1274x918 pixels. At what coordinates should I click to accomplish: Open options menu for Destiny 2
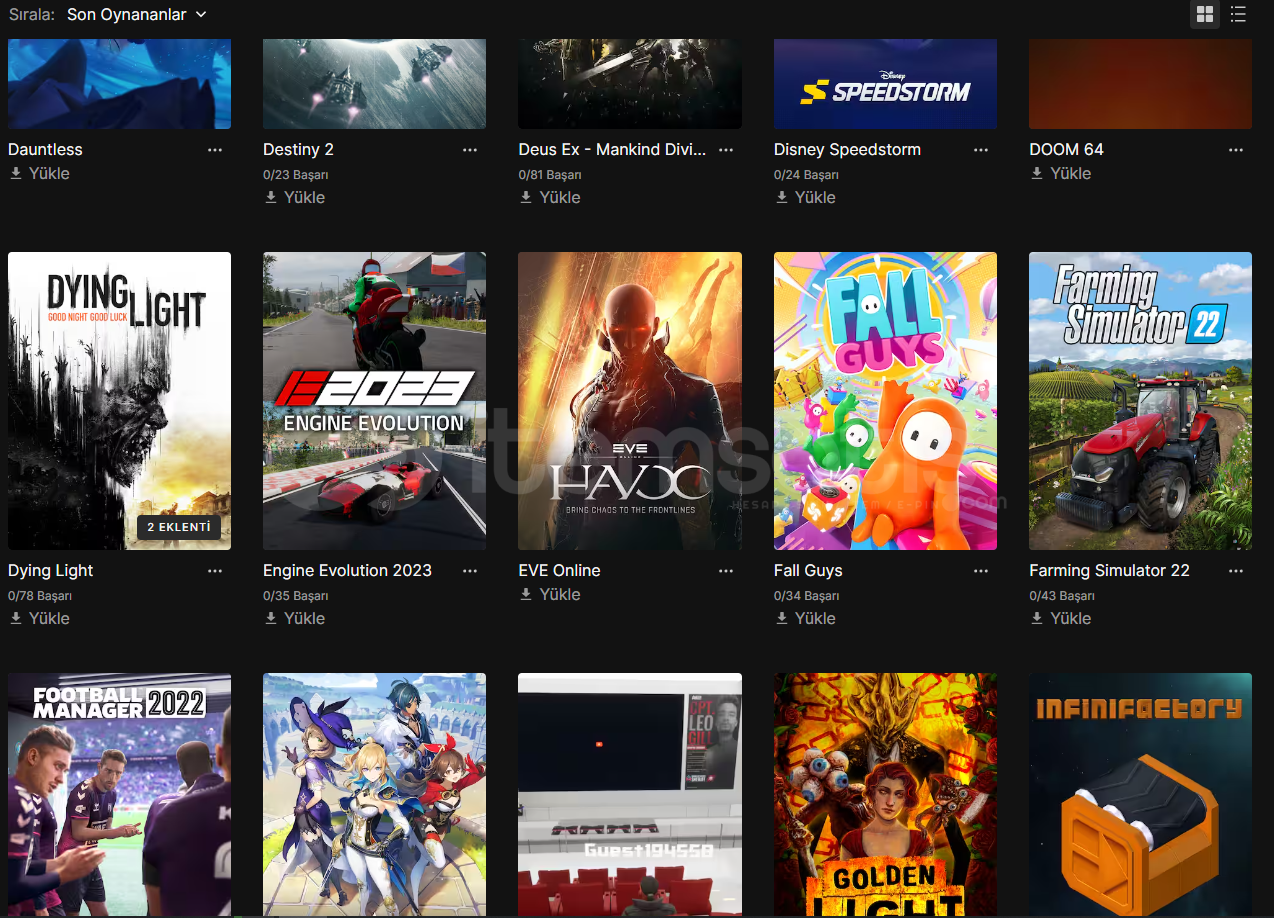470,149
